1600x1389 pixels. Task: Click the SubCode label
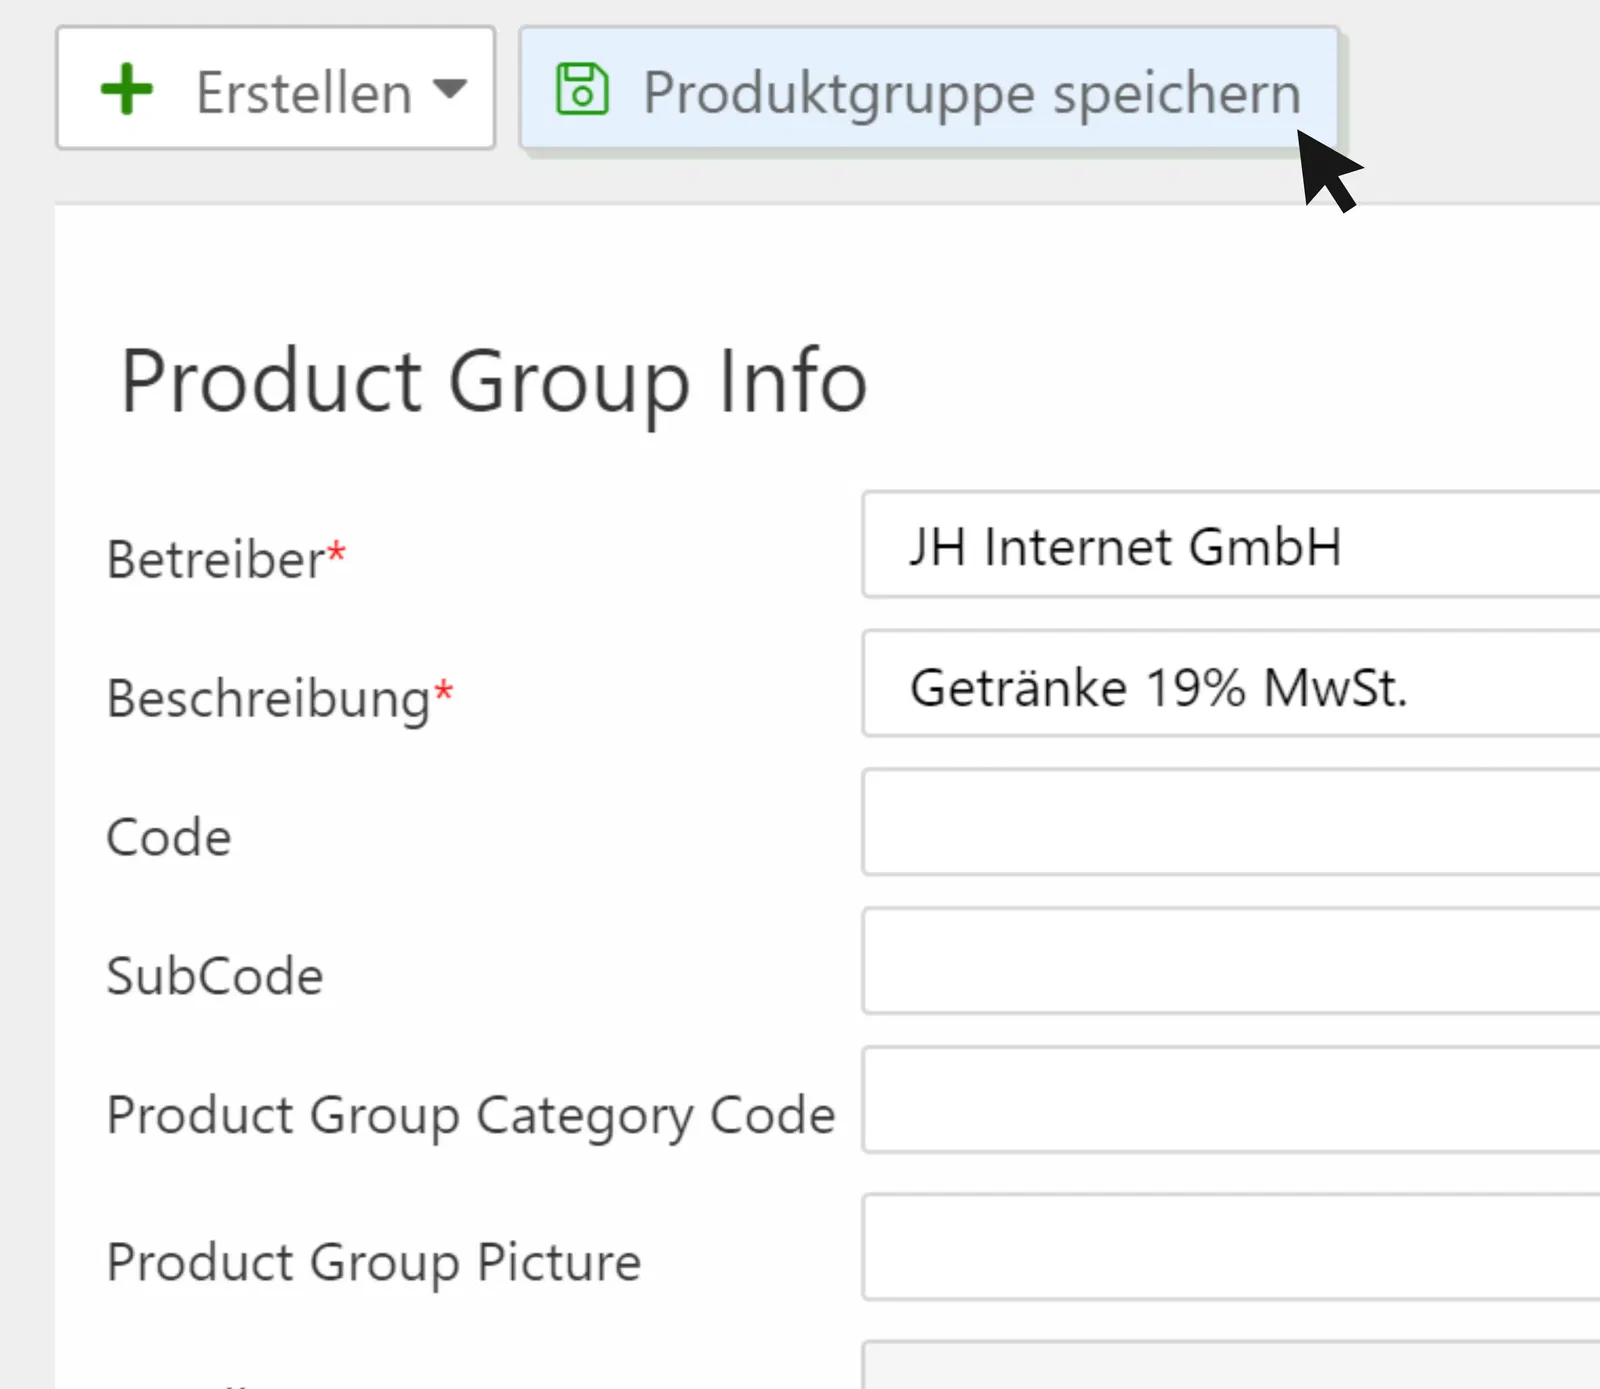coord(215,975)
